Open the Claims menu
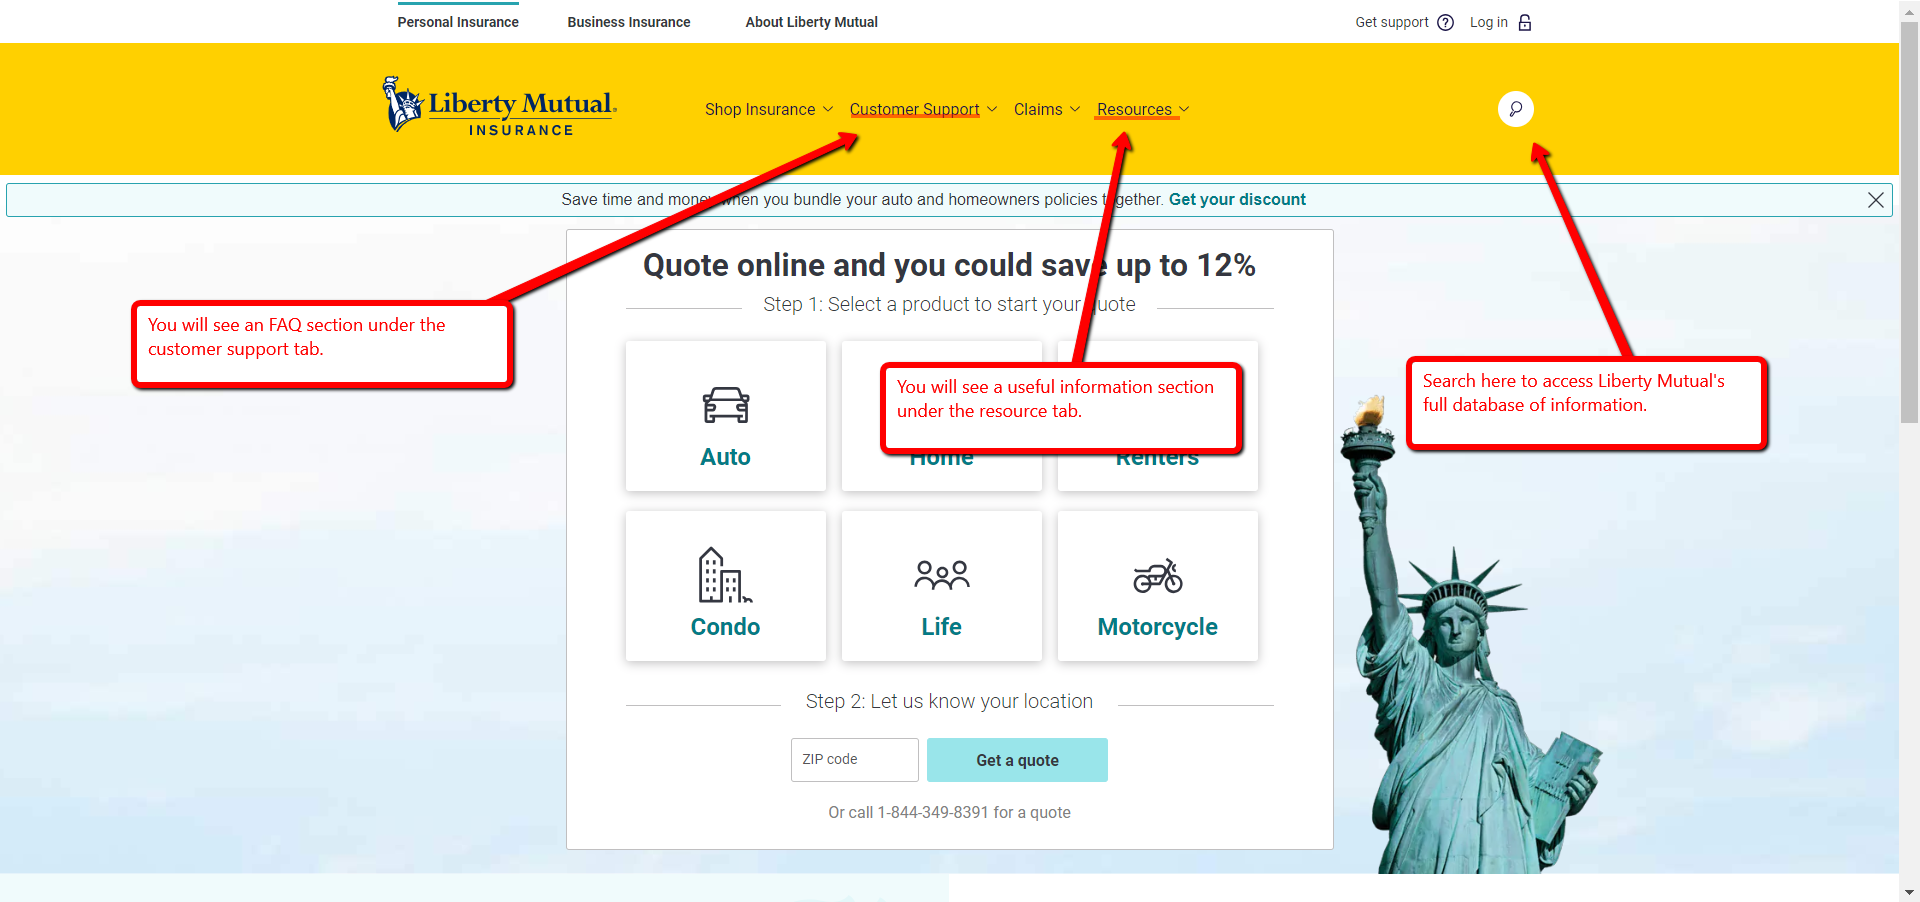 click(x=1038, y=109)
